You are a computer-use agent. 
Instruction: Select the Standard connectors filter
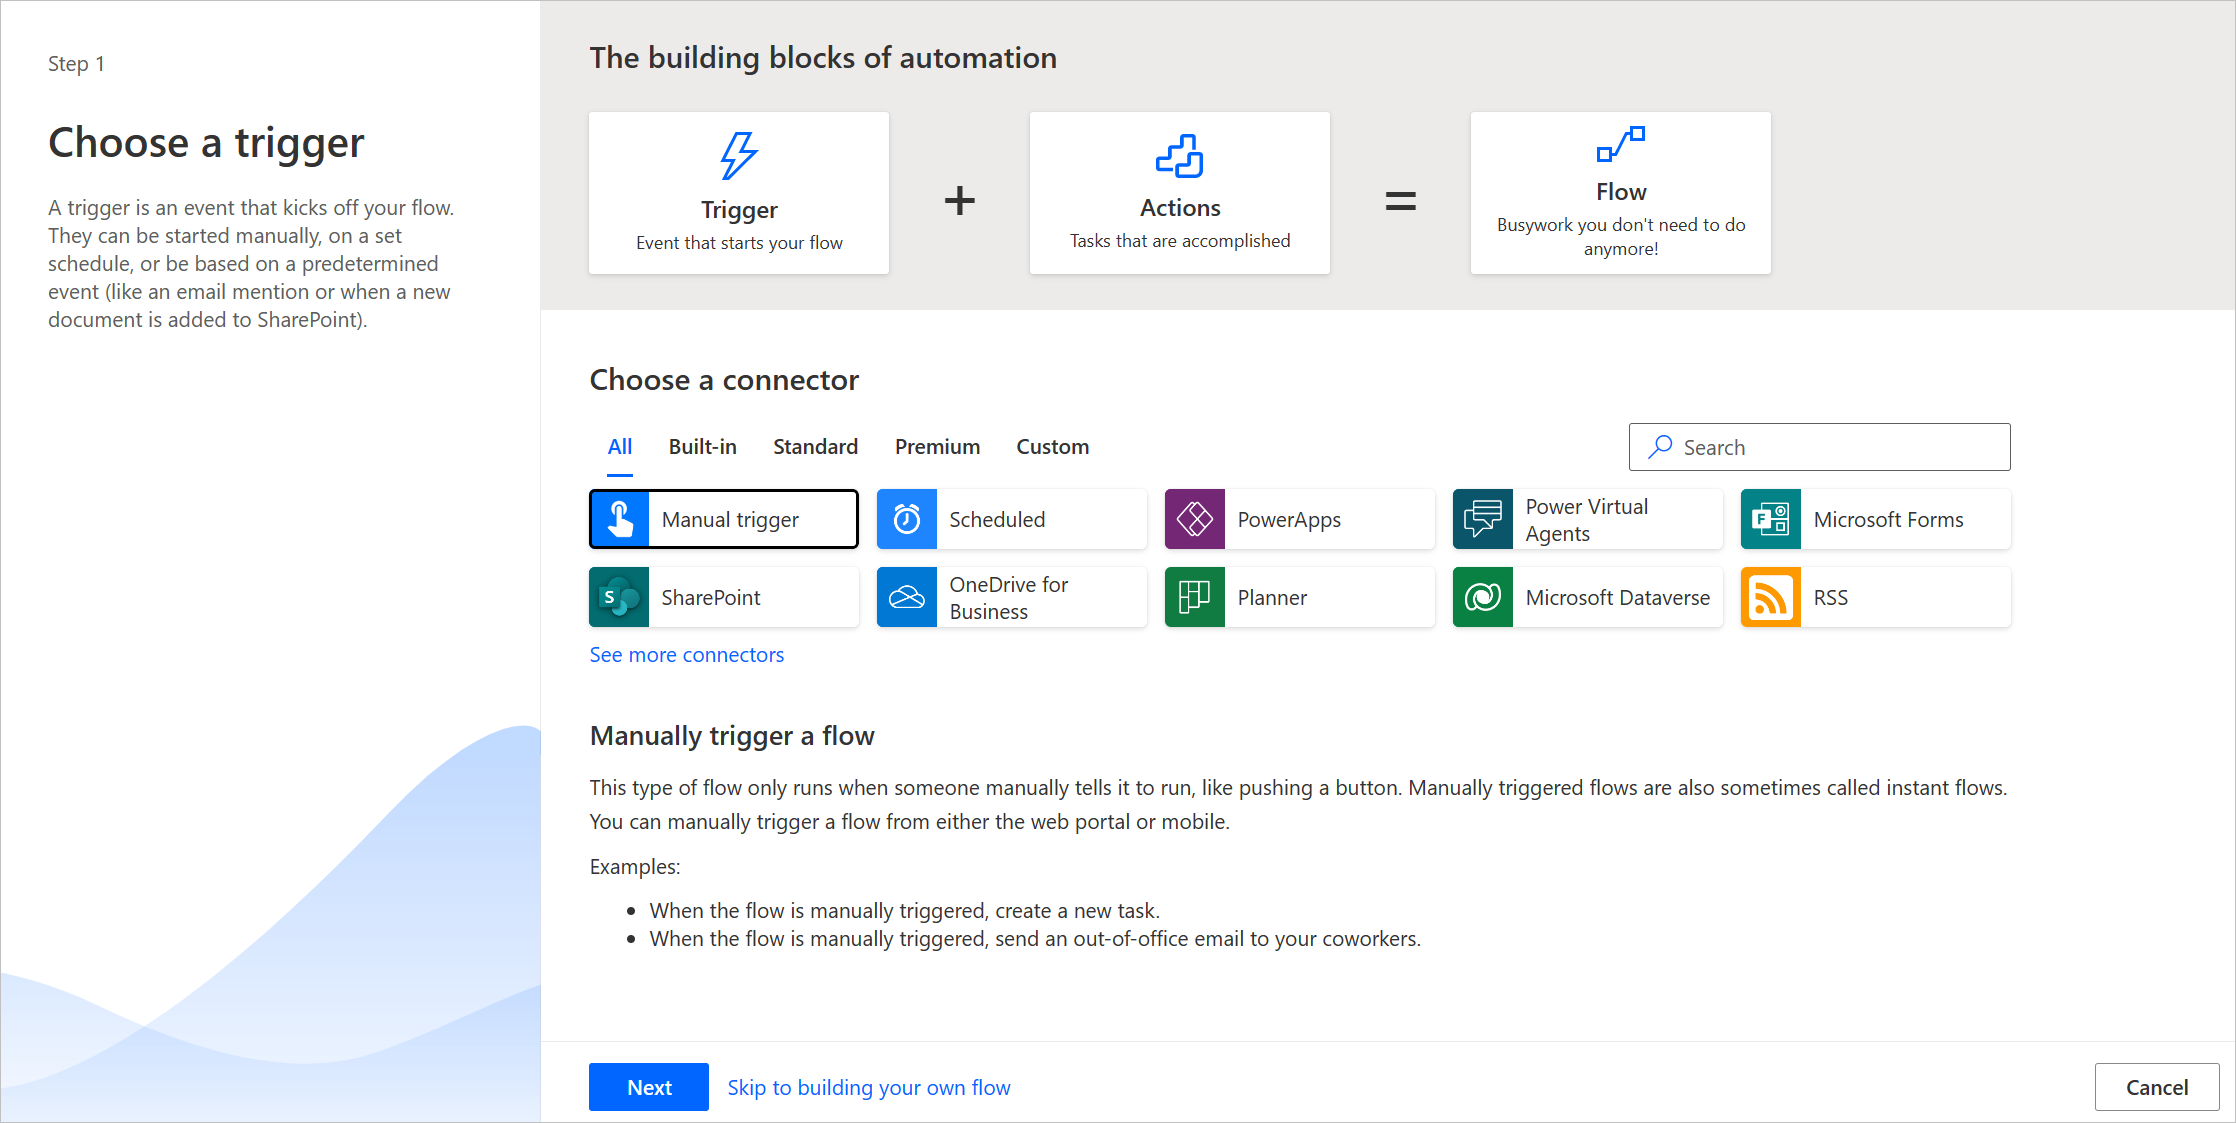(816, 445)
